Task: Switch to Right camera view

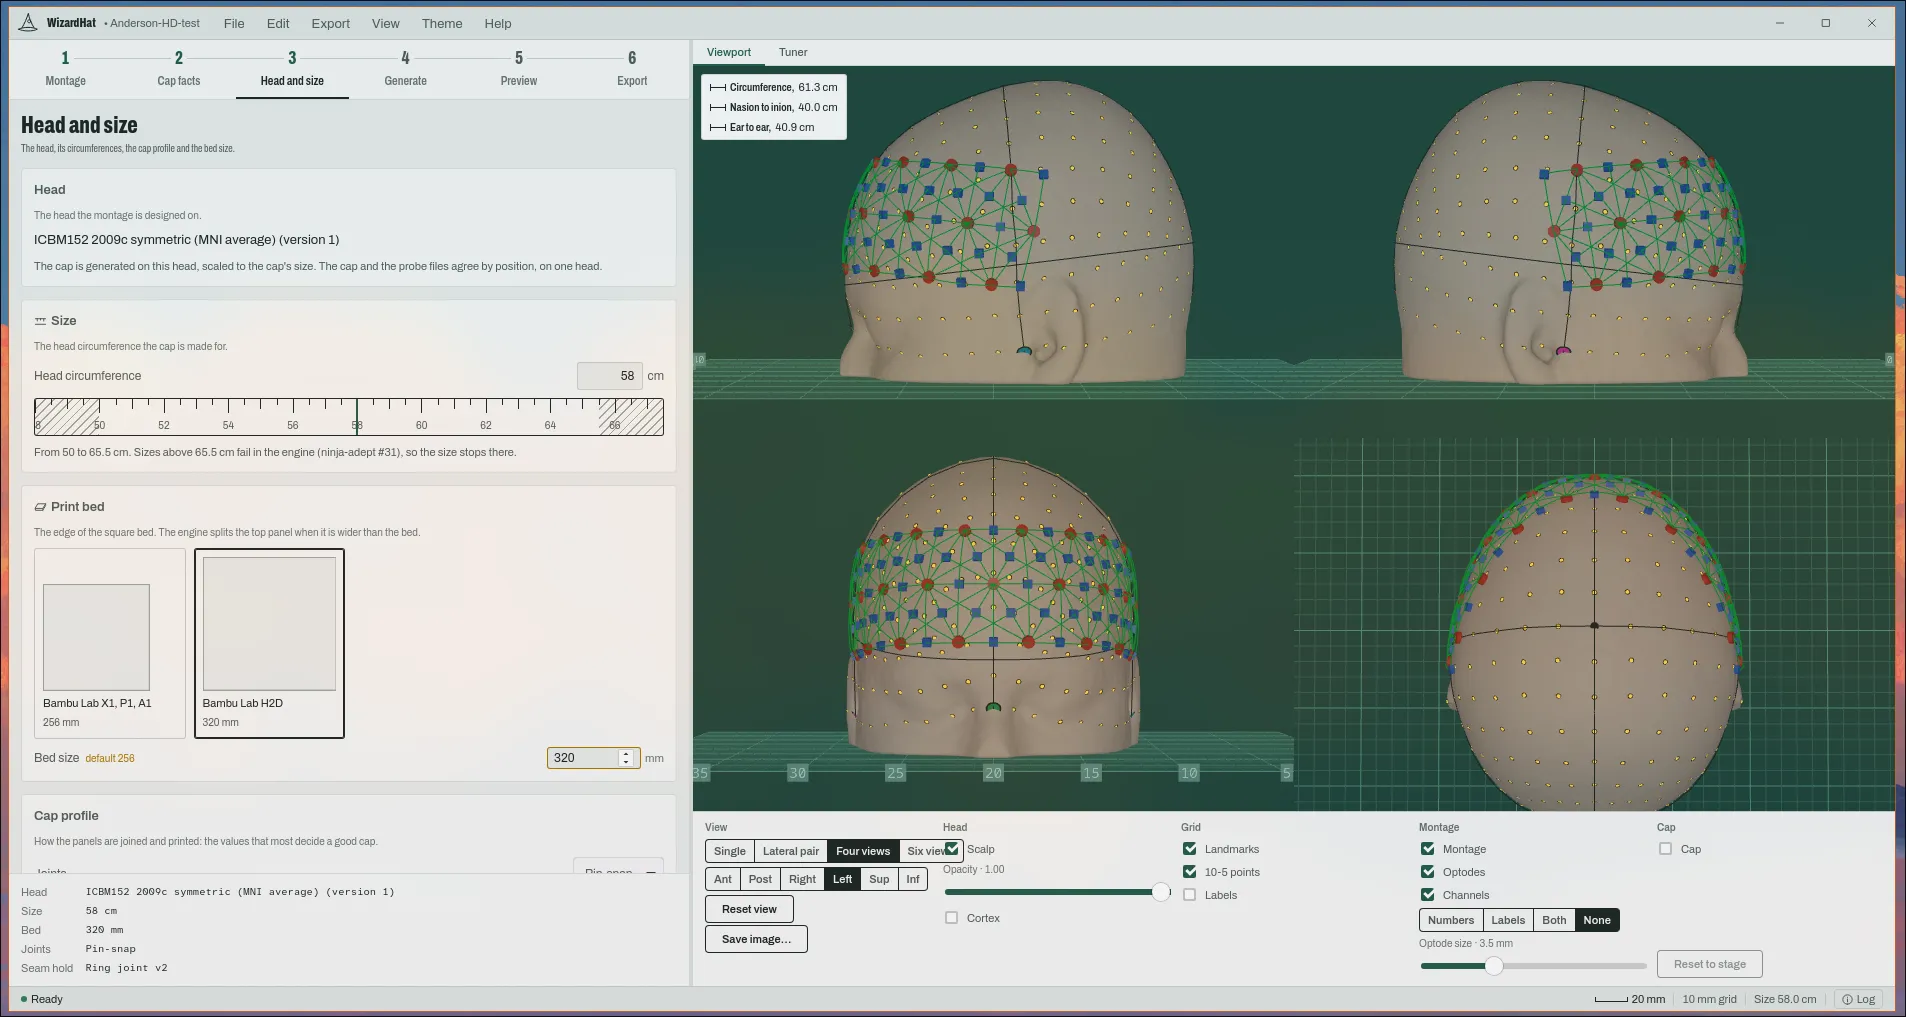Action: click(803, 879)
